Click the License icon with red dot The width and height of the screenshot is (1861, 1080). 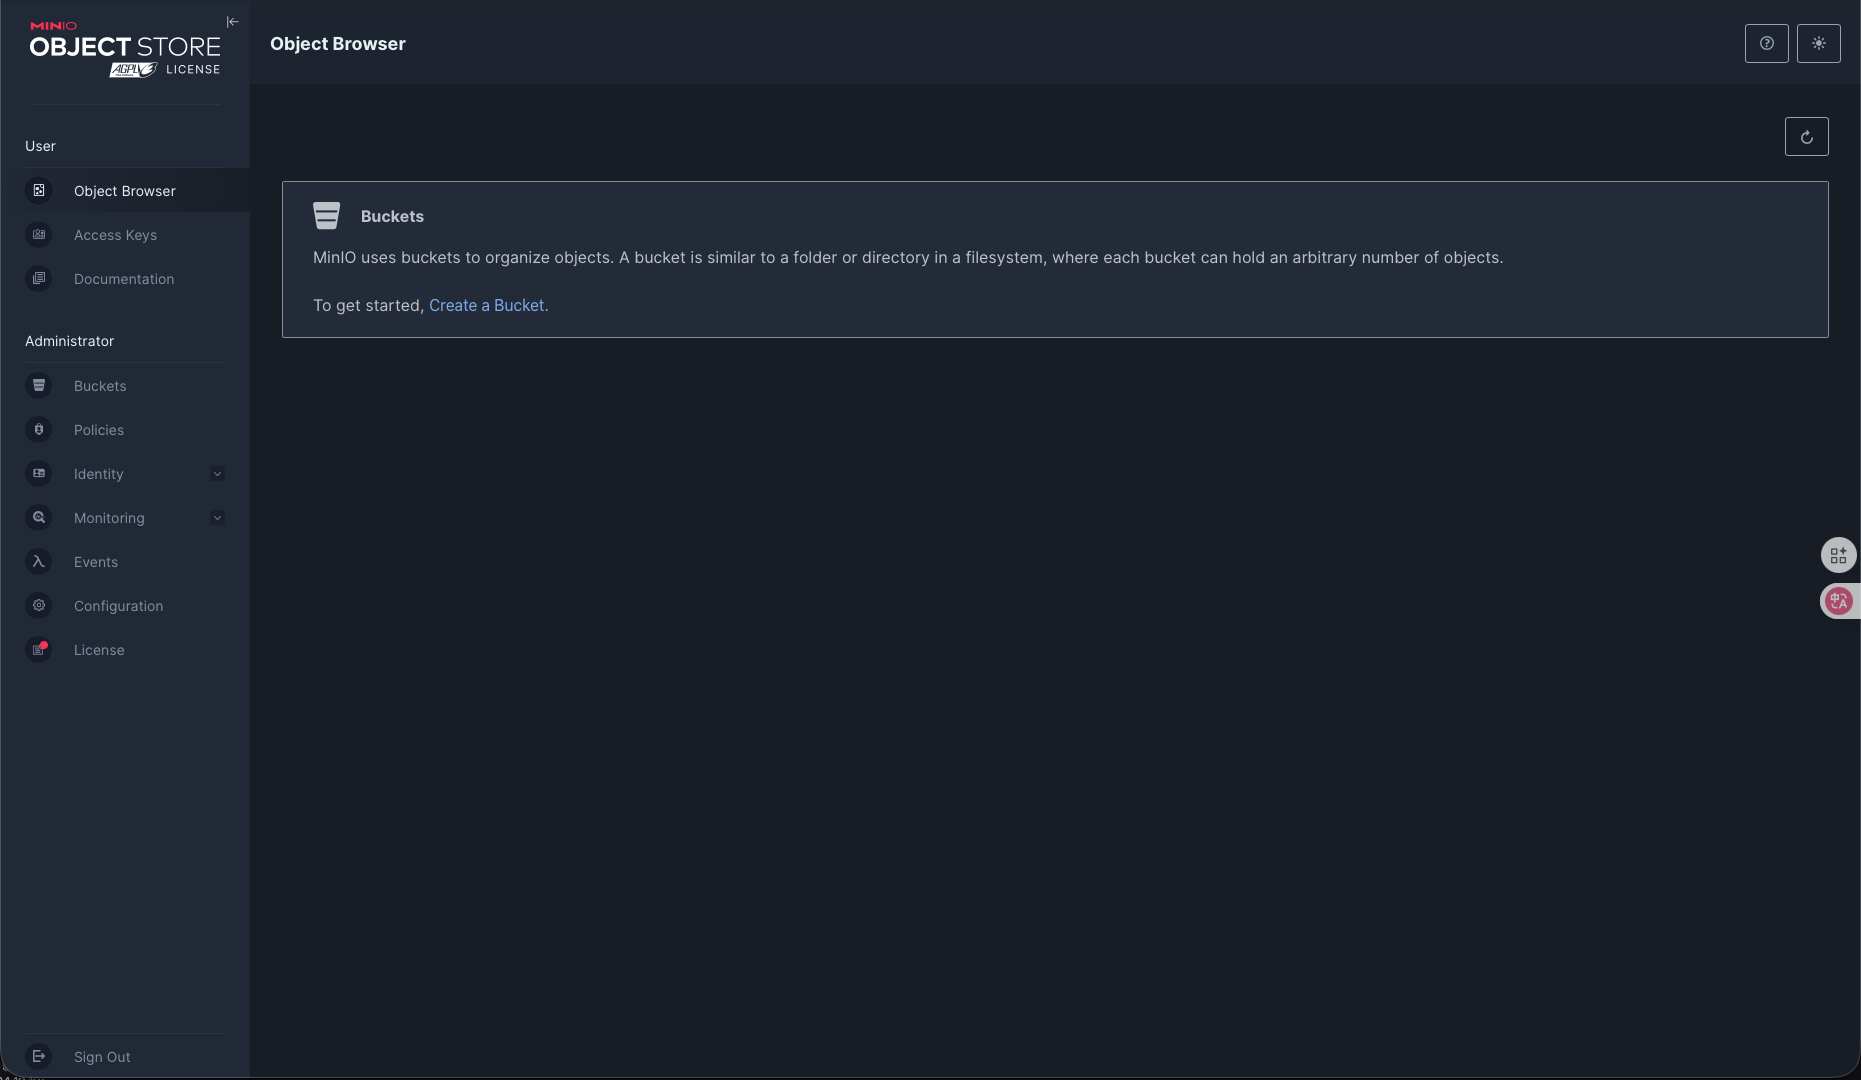39,650
